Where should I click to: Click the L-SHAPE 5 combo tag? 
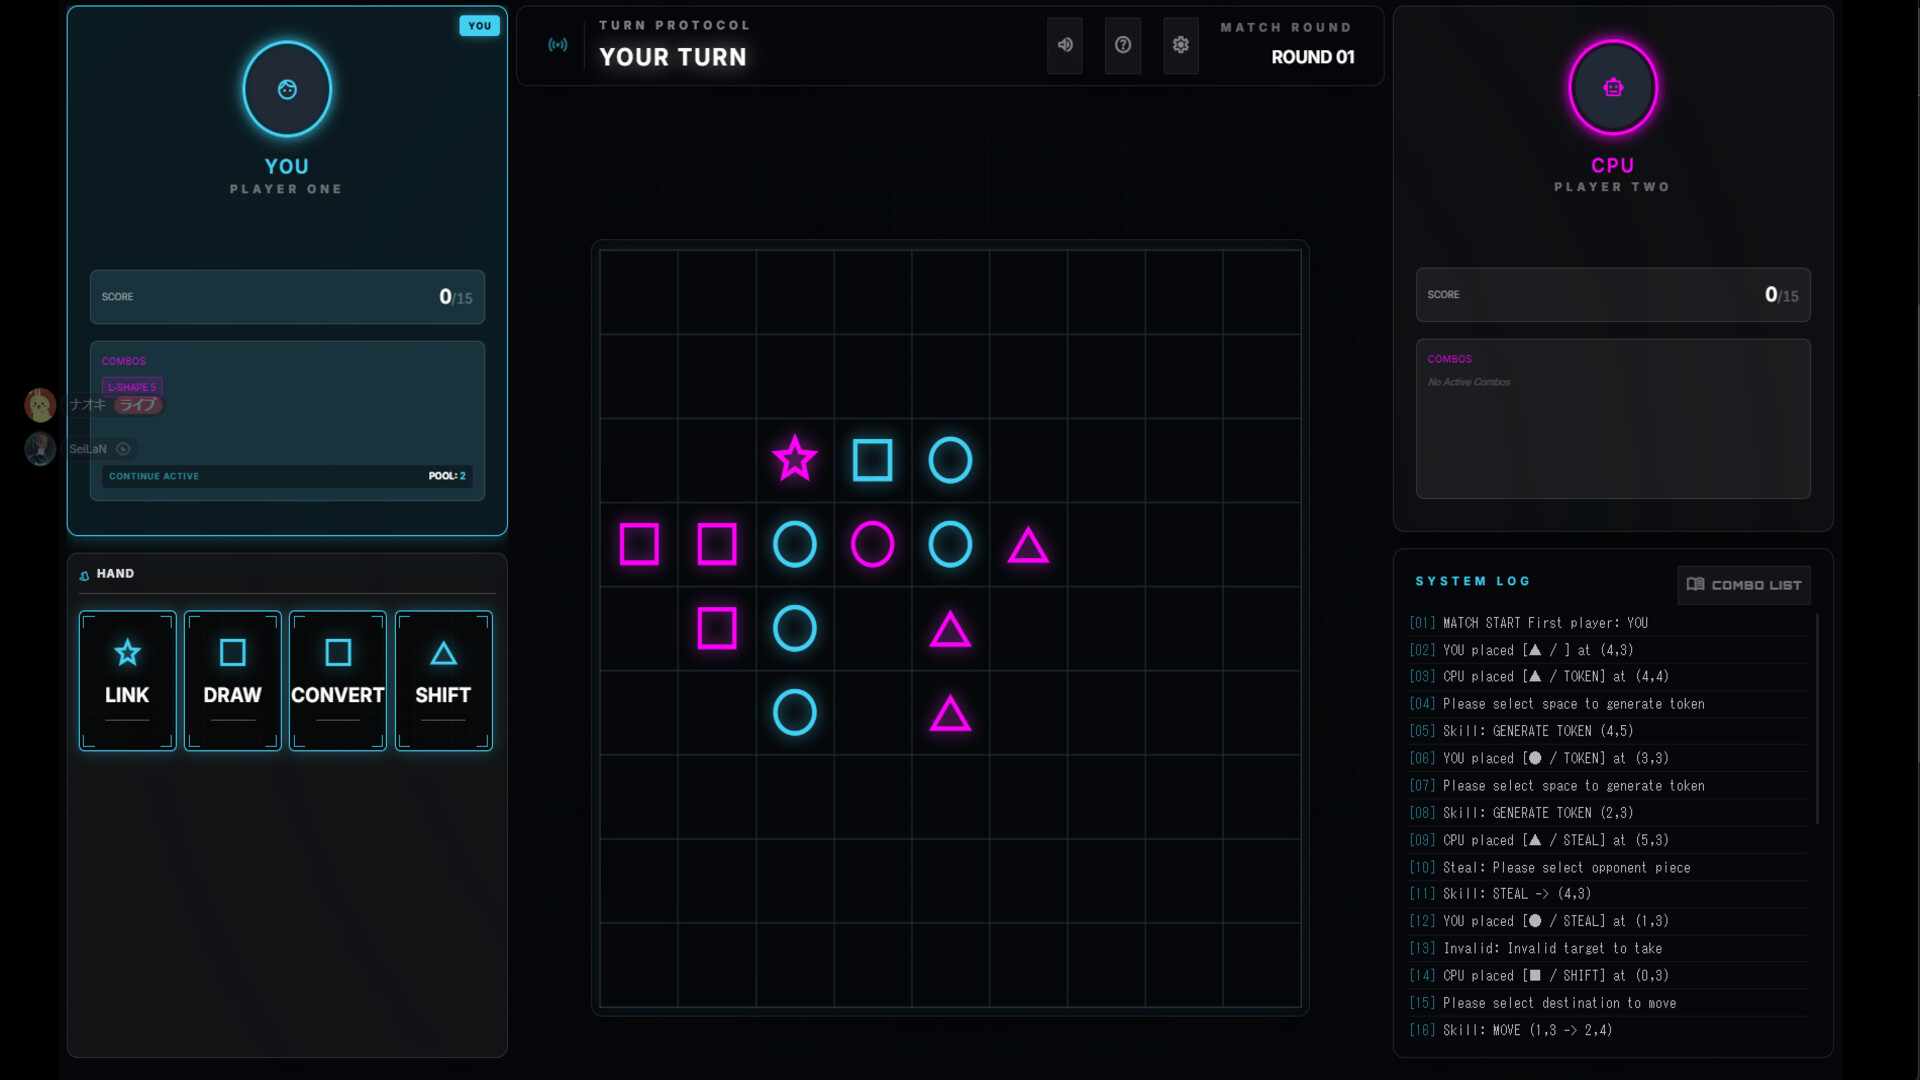pyautogui.click(x=132, y=387)
